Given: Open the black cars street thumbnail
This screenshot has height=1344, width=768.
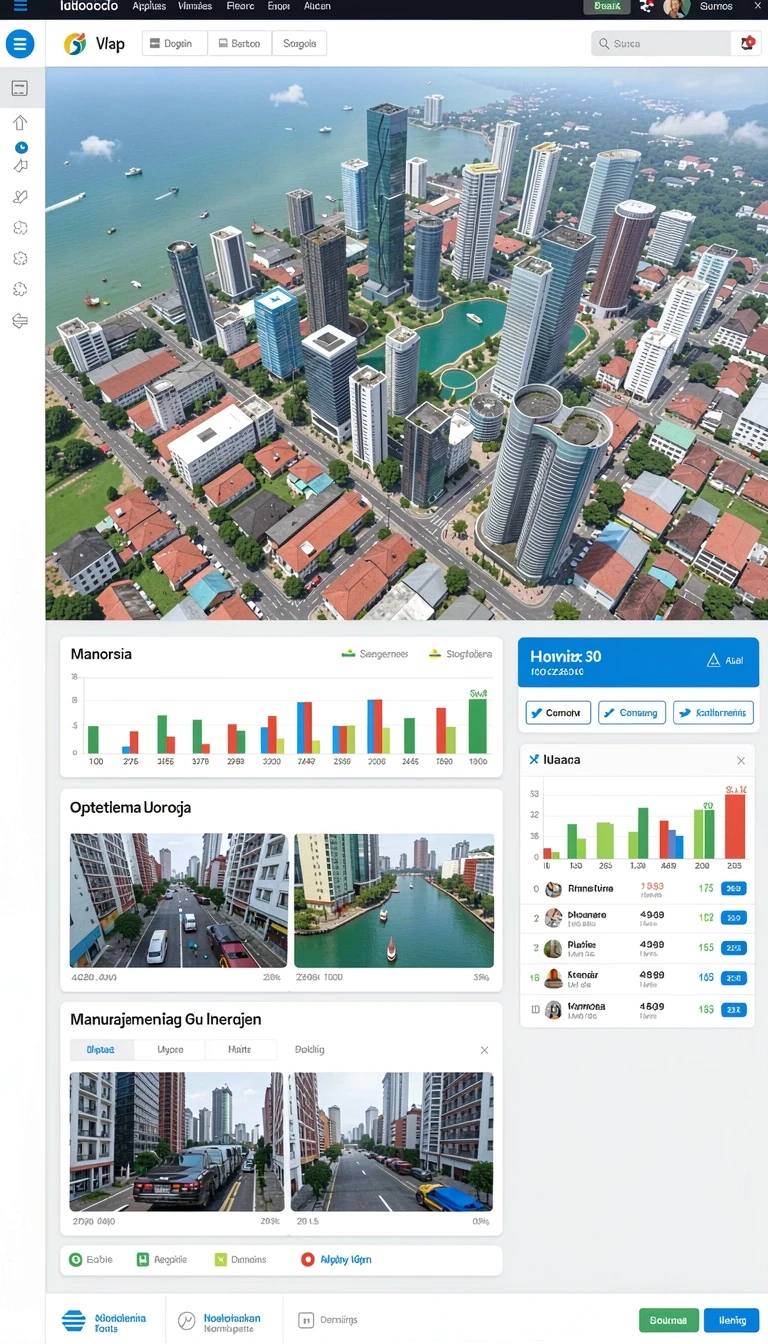Looking at the screenshot, I should click(177, 1142).
